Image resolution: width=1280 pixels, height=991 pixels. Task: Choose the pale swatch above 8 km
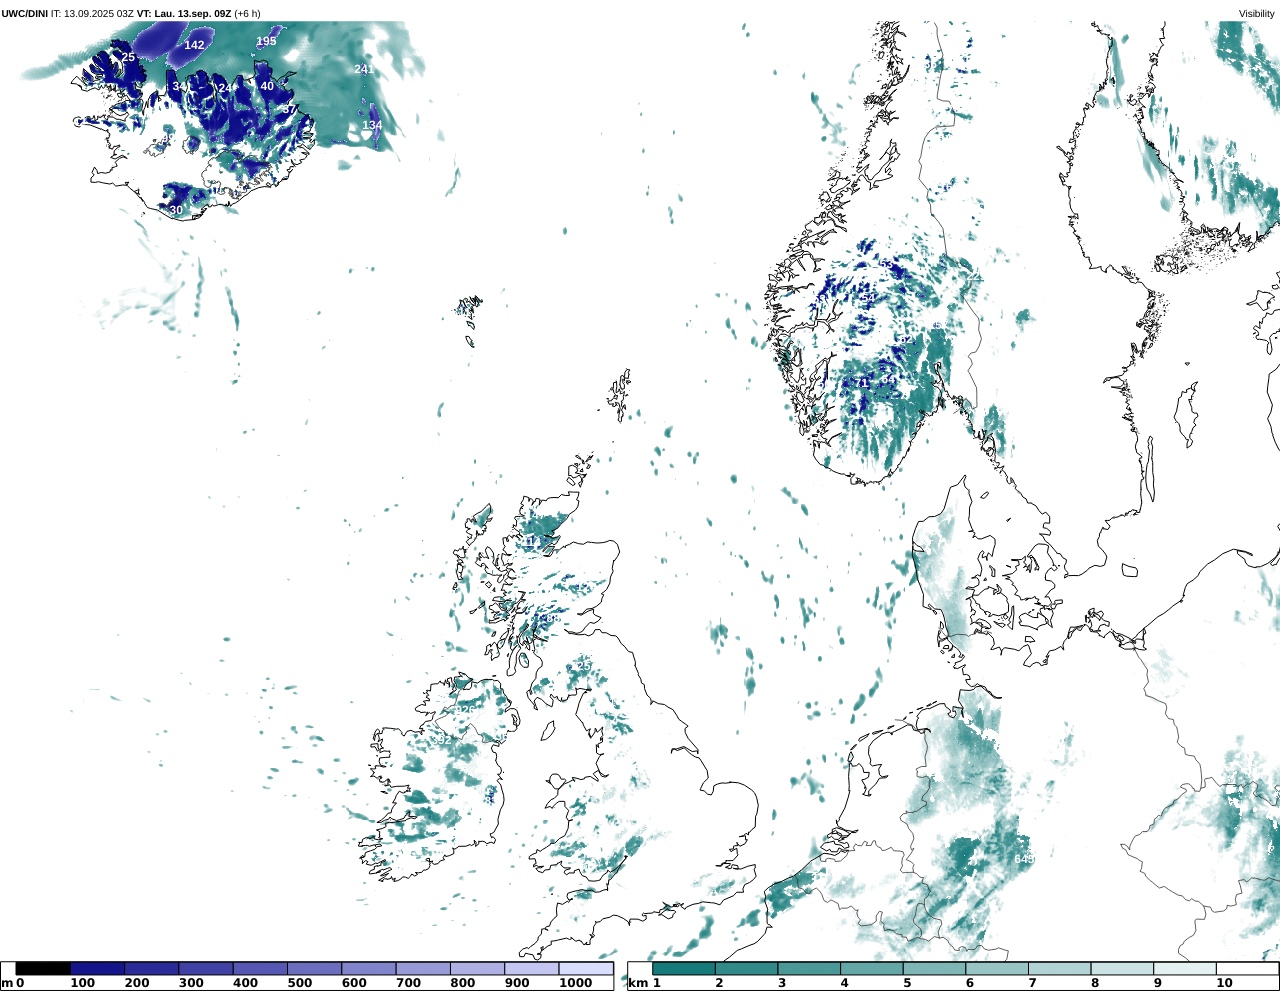[x=1122, y=968]
